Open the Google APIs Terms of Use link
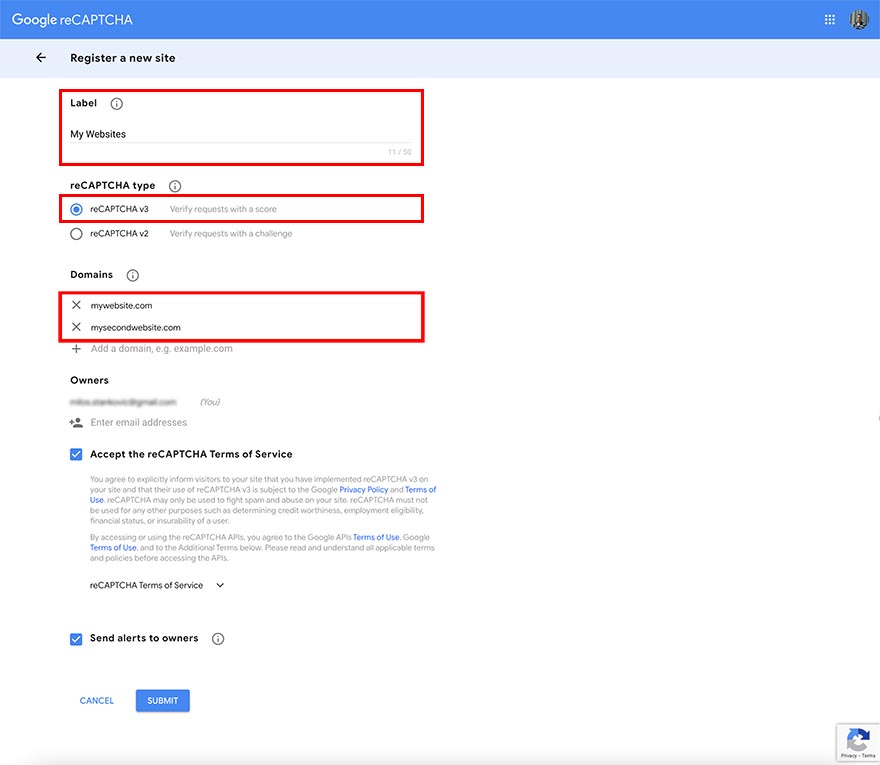Viewport: 880px width, 765px height. click(376, 537)
